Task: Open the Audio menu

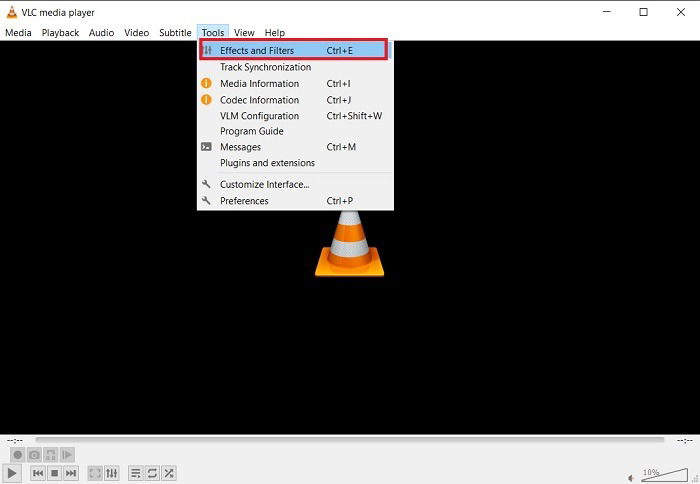Action: [x=101, y=33]
